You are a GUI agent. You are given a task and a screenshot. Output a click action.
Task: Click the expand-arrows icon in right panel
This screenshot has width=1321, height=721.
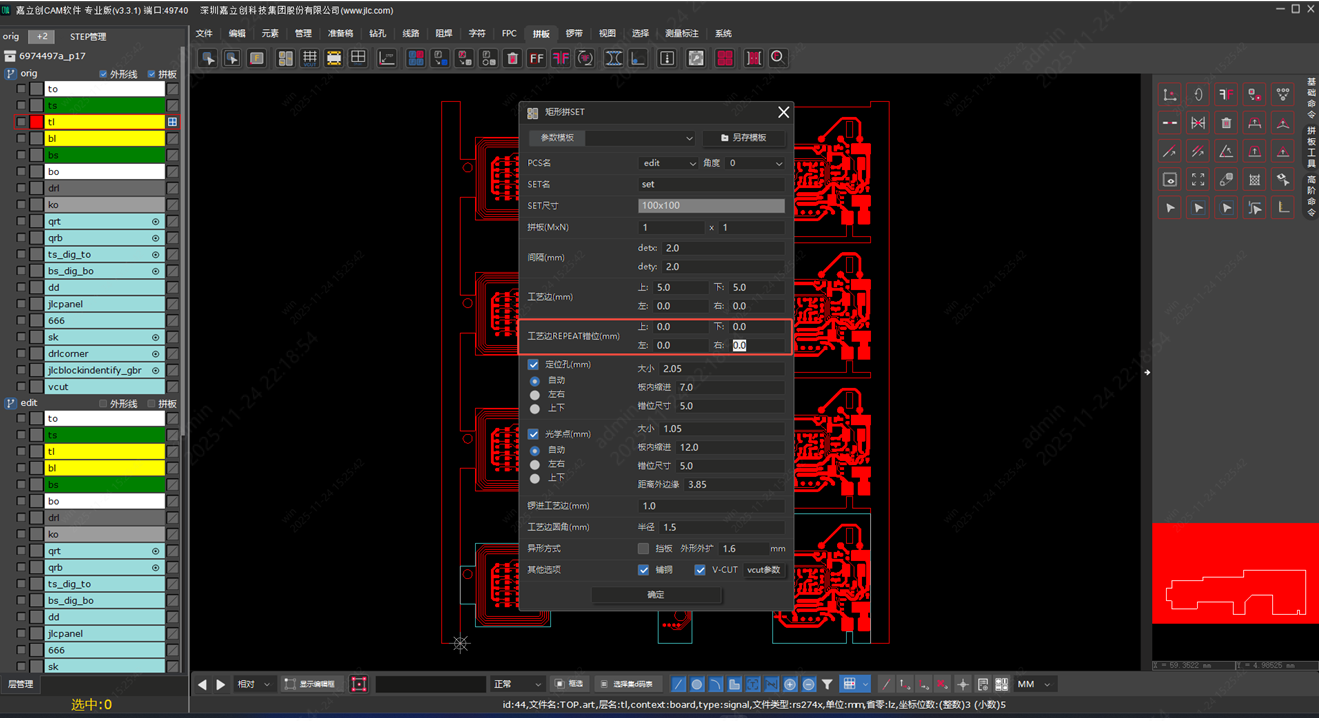[1198, 180]
